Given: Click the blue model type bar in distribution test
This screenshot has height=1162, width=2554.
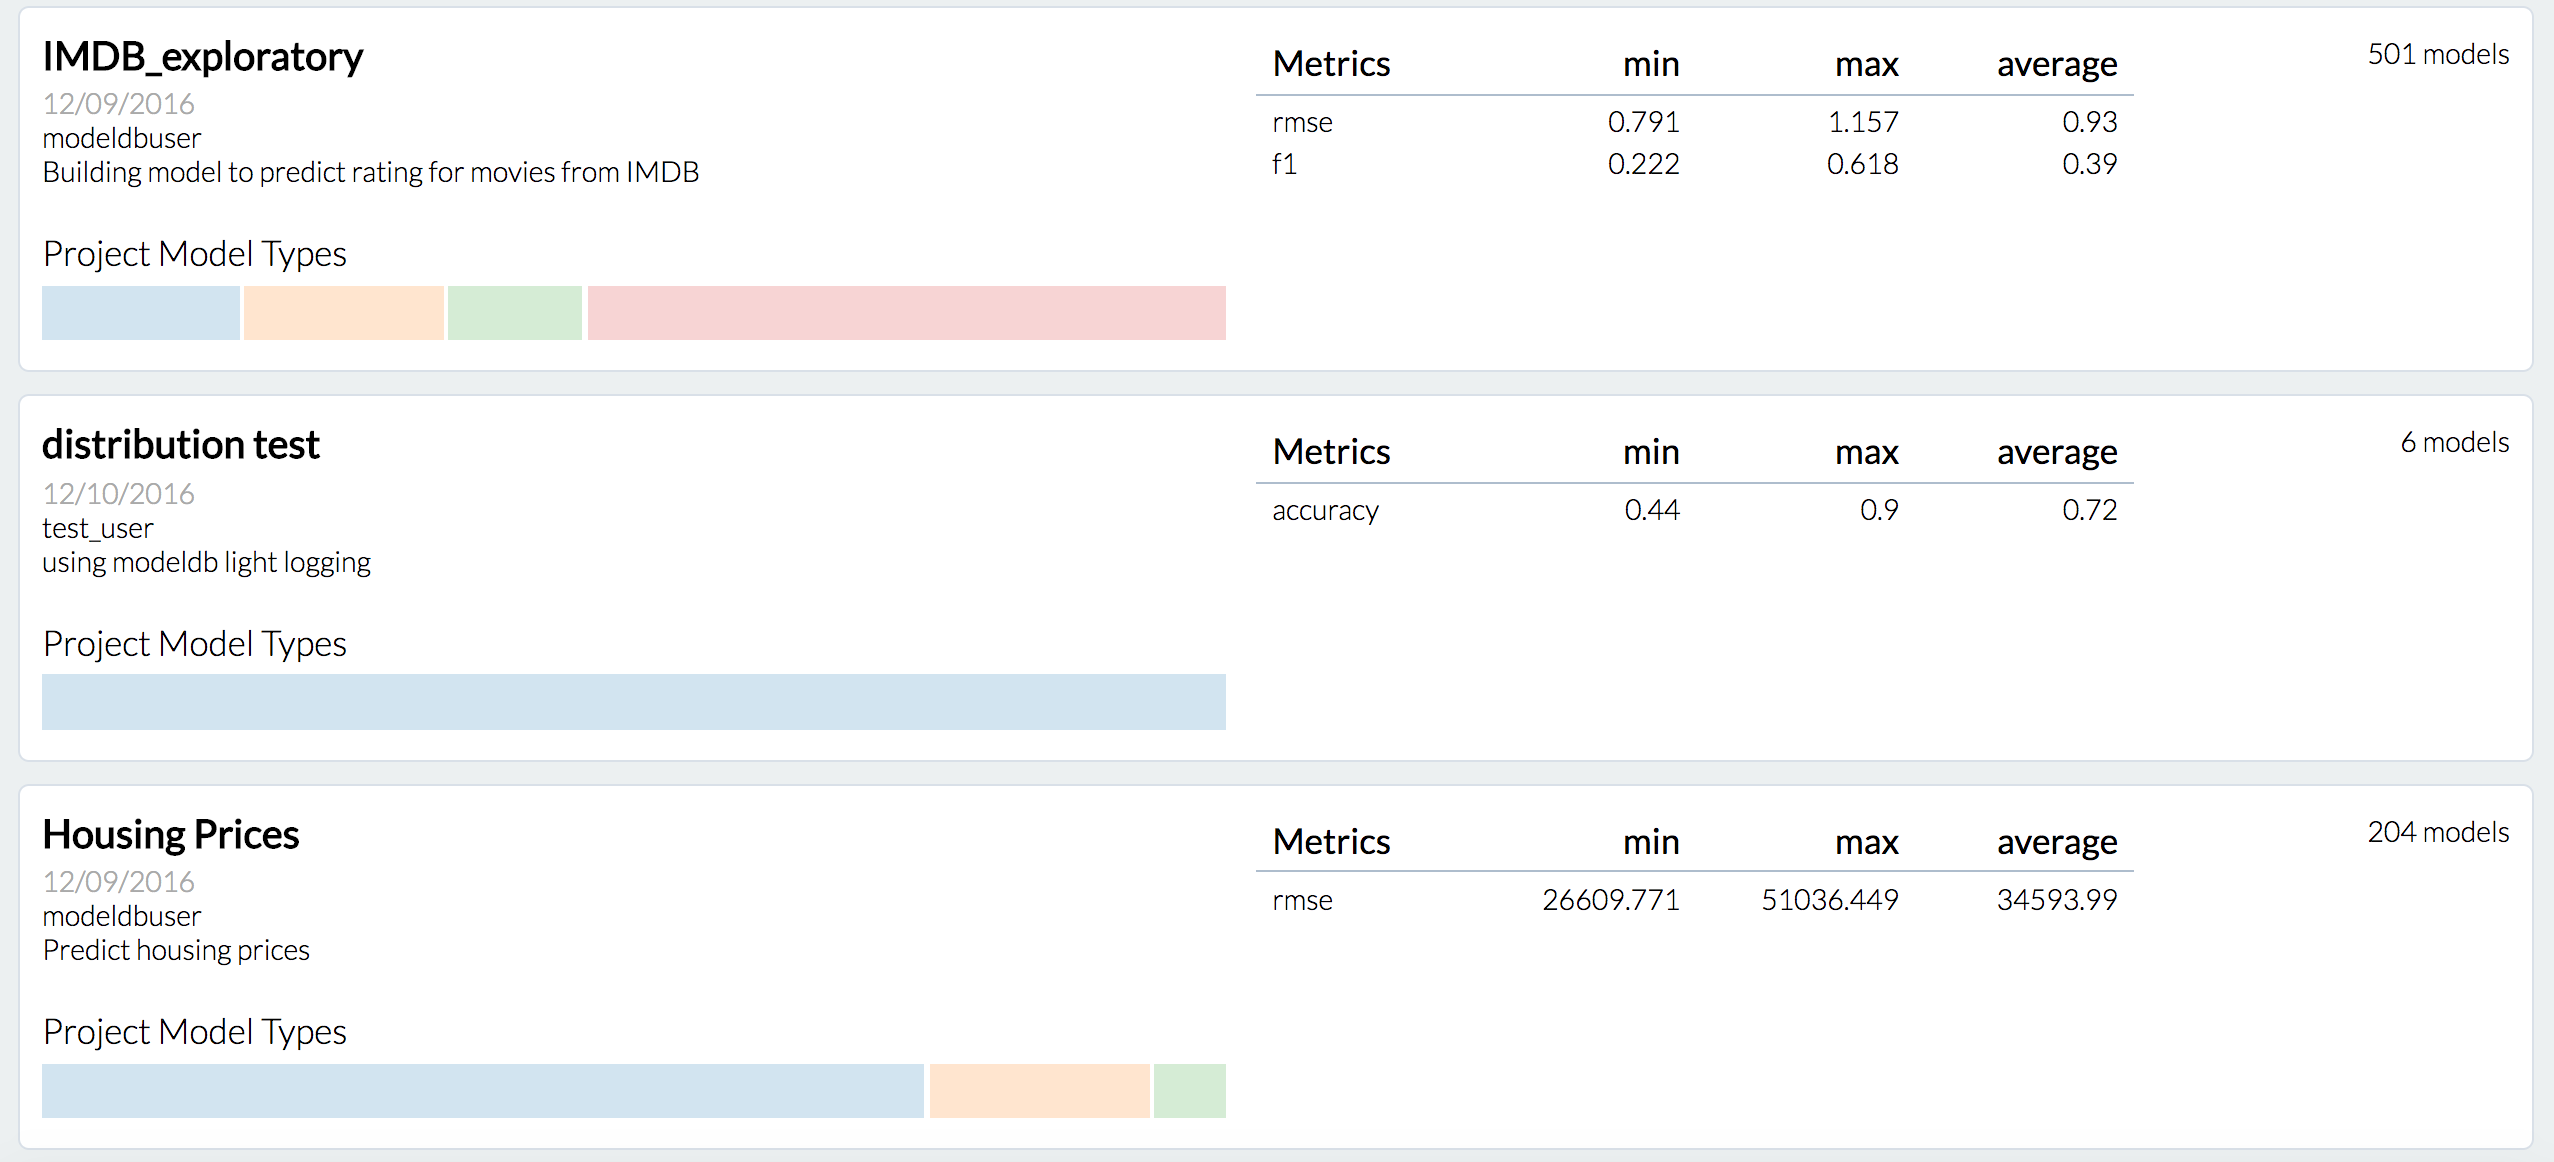Looking at the screenshot, I should (x=633, y=702).
